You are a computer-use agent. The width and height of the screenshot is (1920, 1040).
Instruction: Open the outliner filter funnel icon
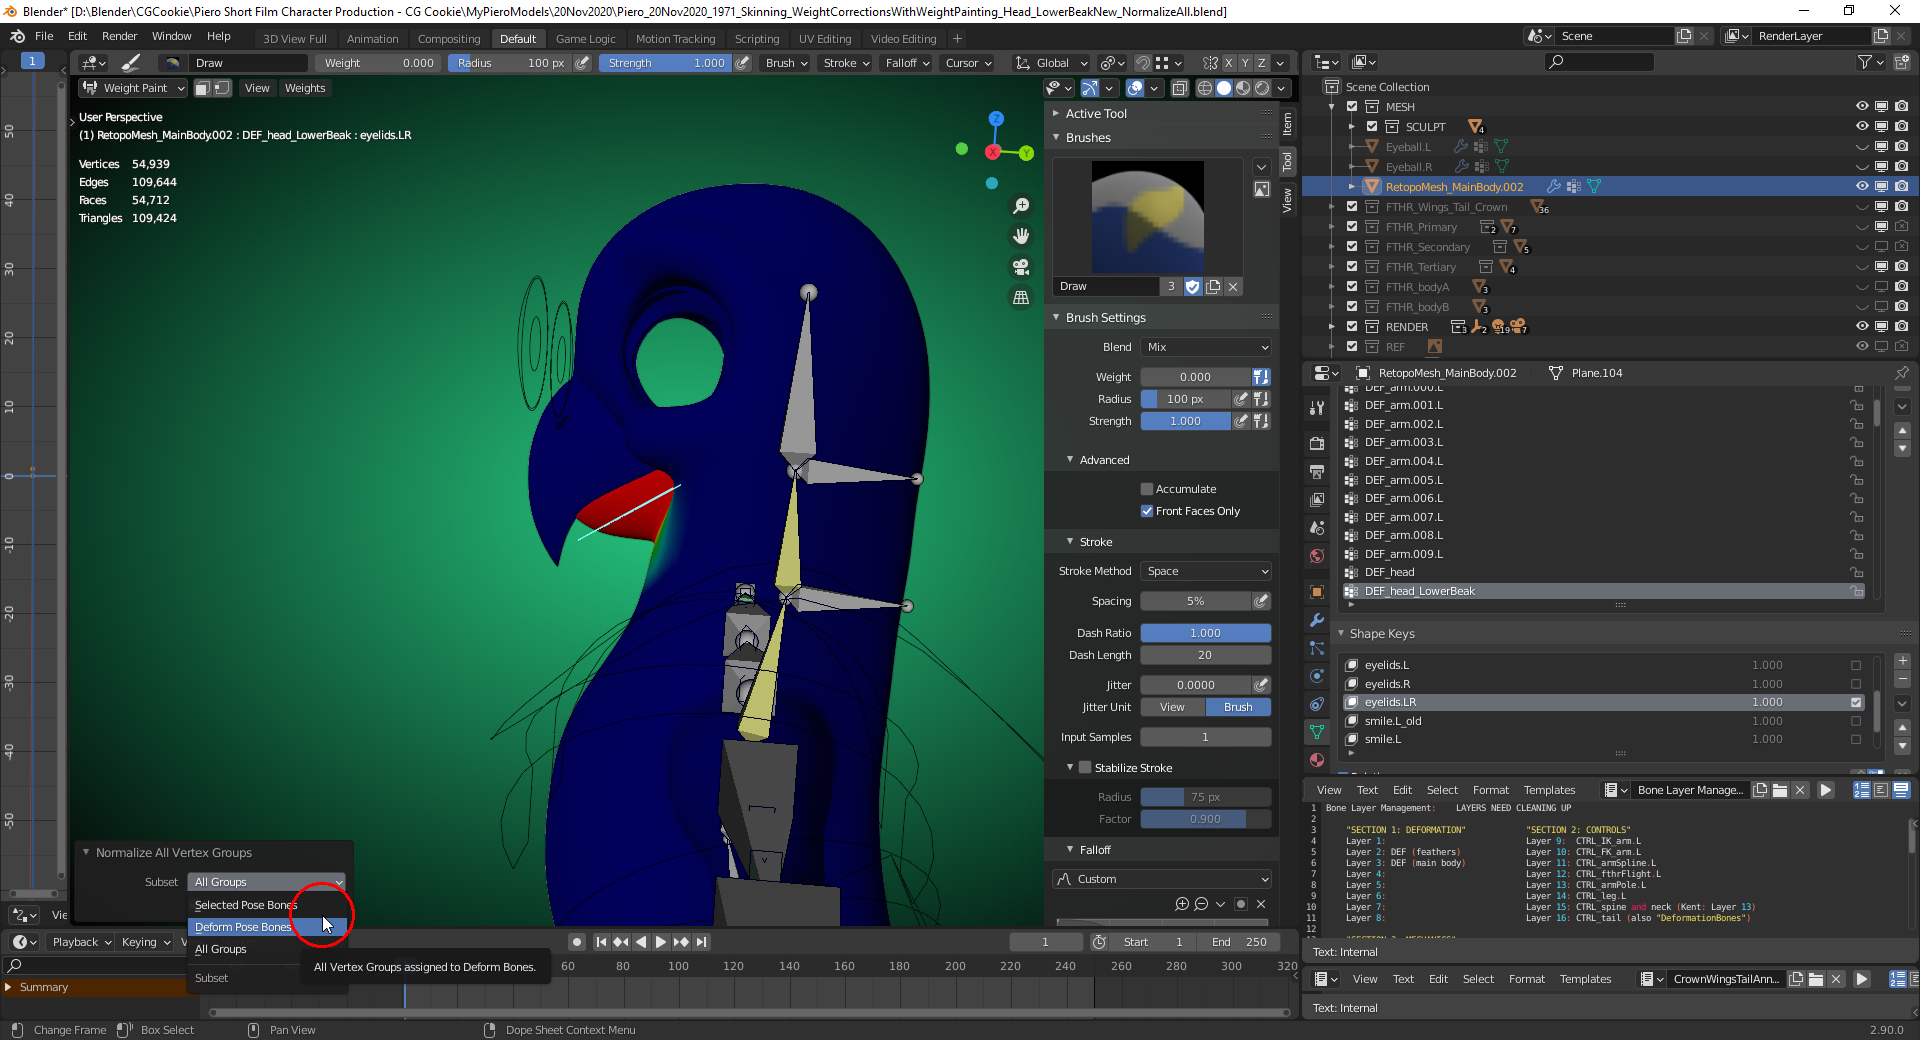click(x=1866, y=62)
